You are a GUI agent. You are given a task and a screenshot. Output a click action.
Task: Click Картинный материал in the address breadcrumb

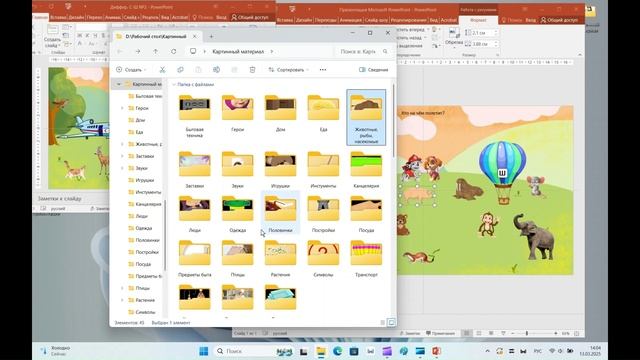[238, 51]
